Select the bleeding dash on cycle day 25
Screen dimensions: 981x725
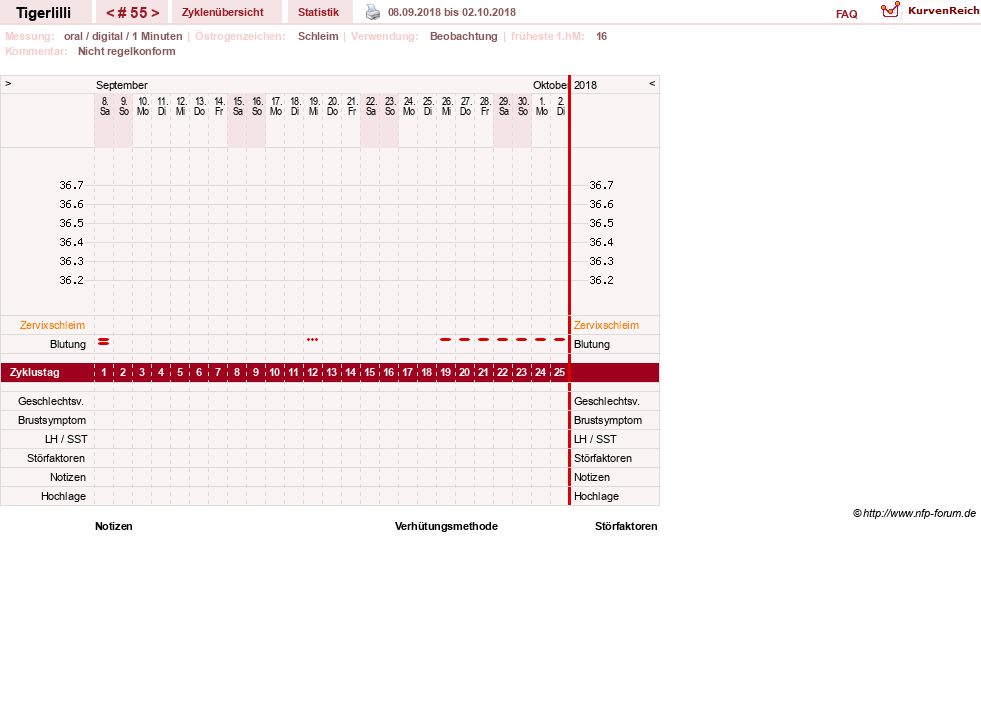(559, 340)
